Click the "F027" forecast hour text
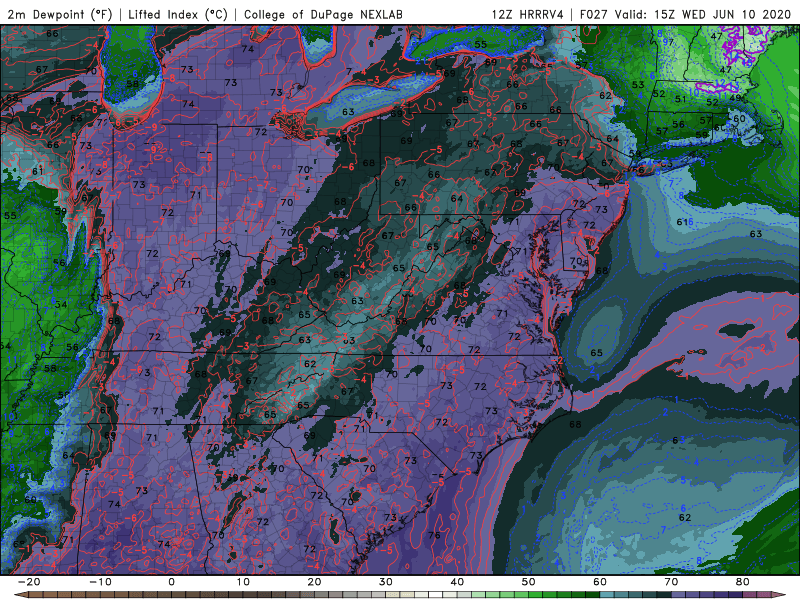800x600 pixels. pos(595,14)
